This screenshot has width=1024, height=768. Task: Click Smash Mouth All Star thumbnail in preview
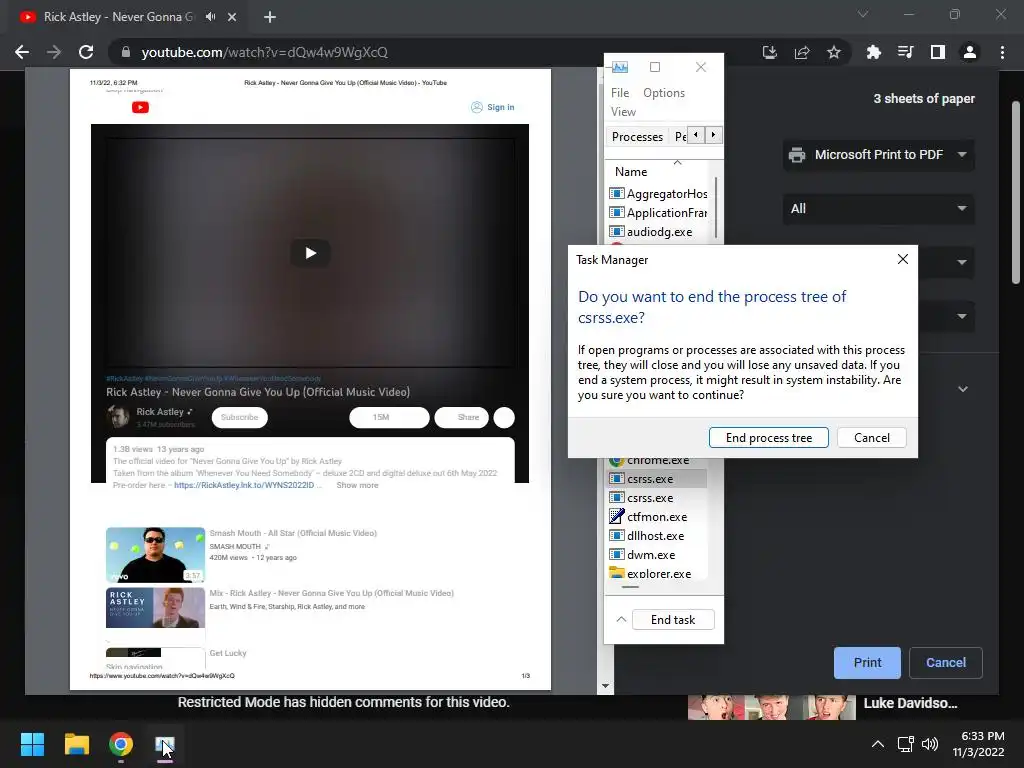[155, 554]
